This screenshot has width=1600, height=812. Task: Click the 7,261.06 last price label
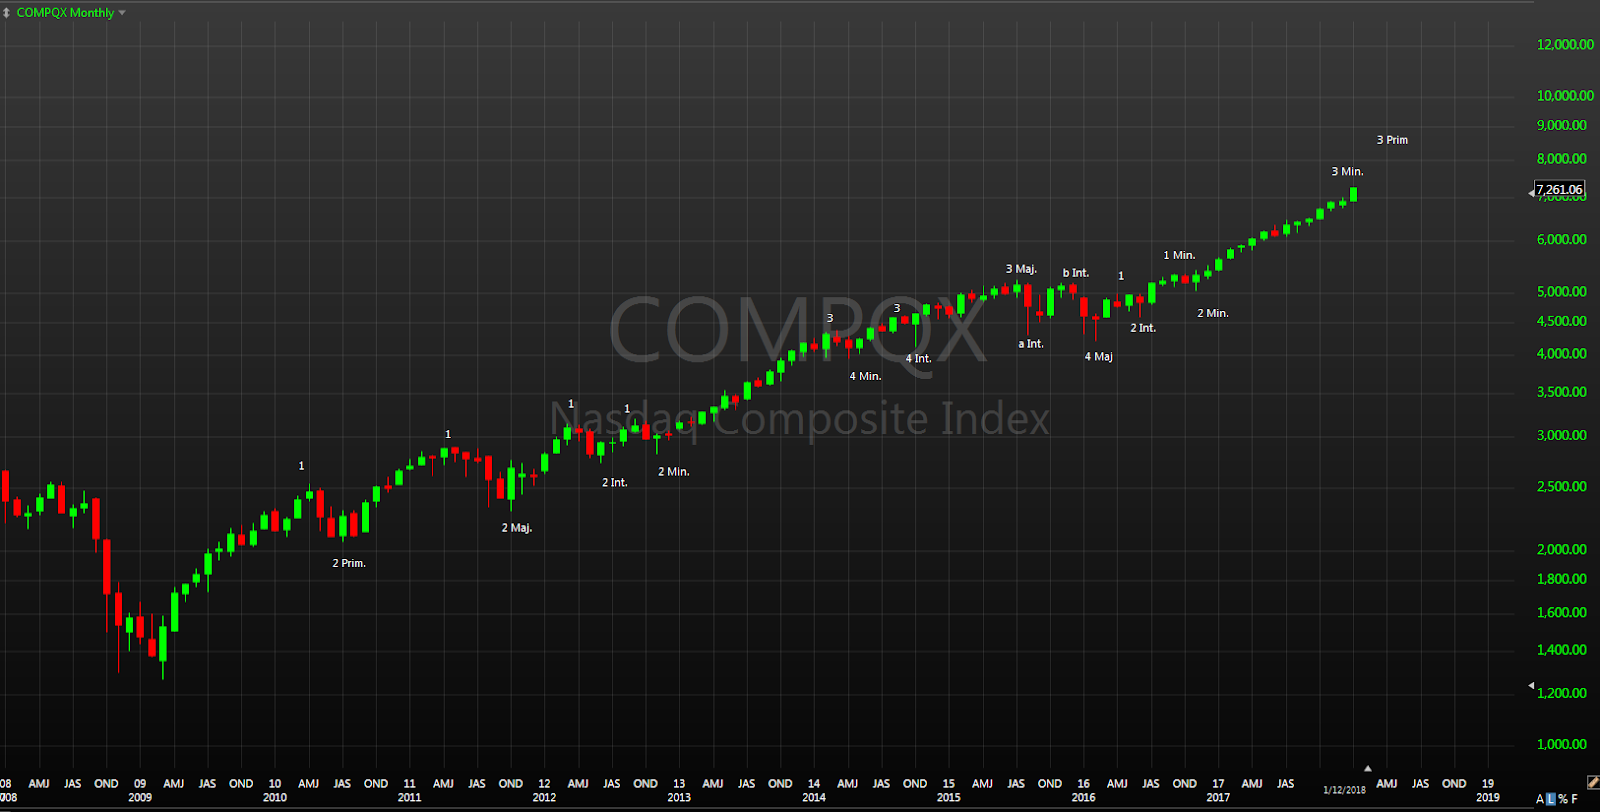click(1559, 189)
